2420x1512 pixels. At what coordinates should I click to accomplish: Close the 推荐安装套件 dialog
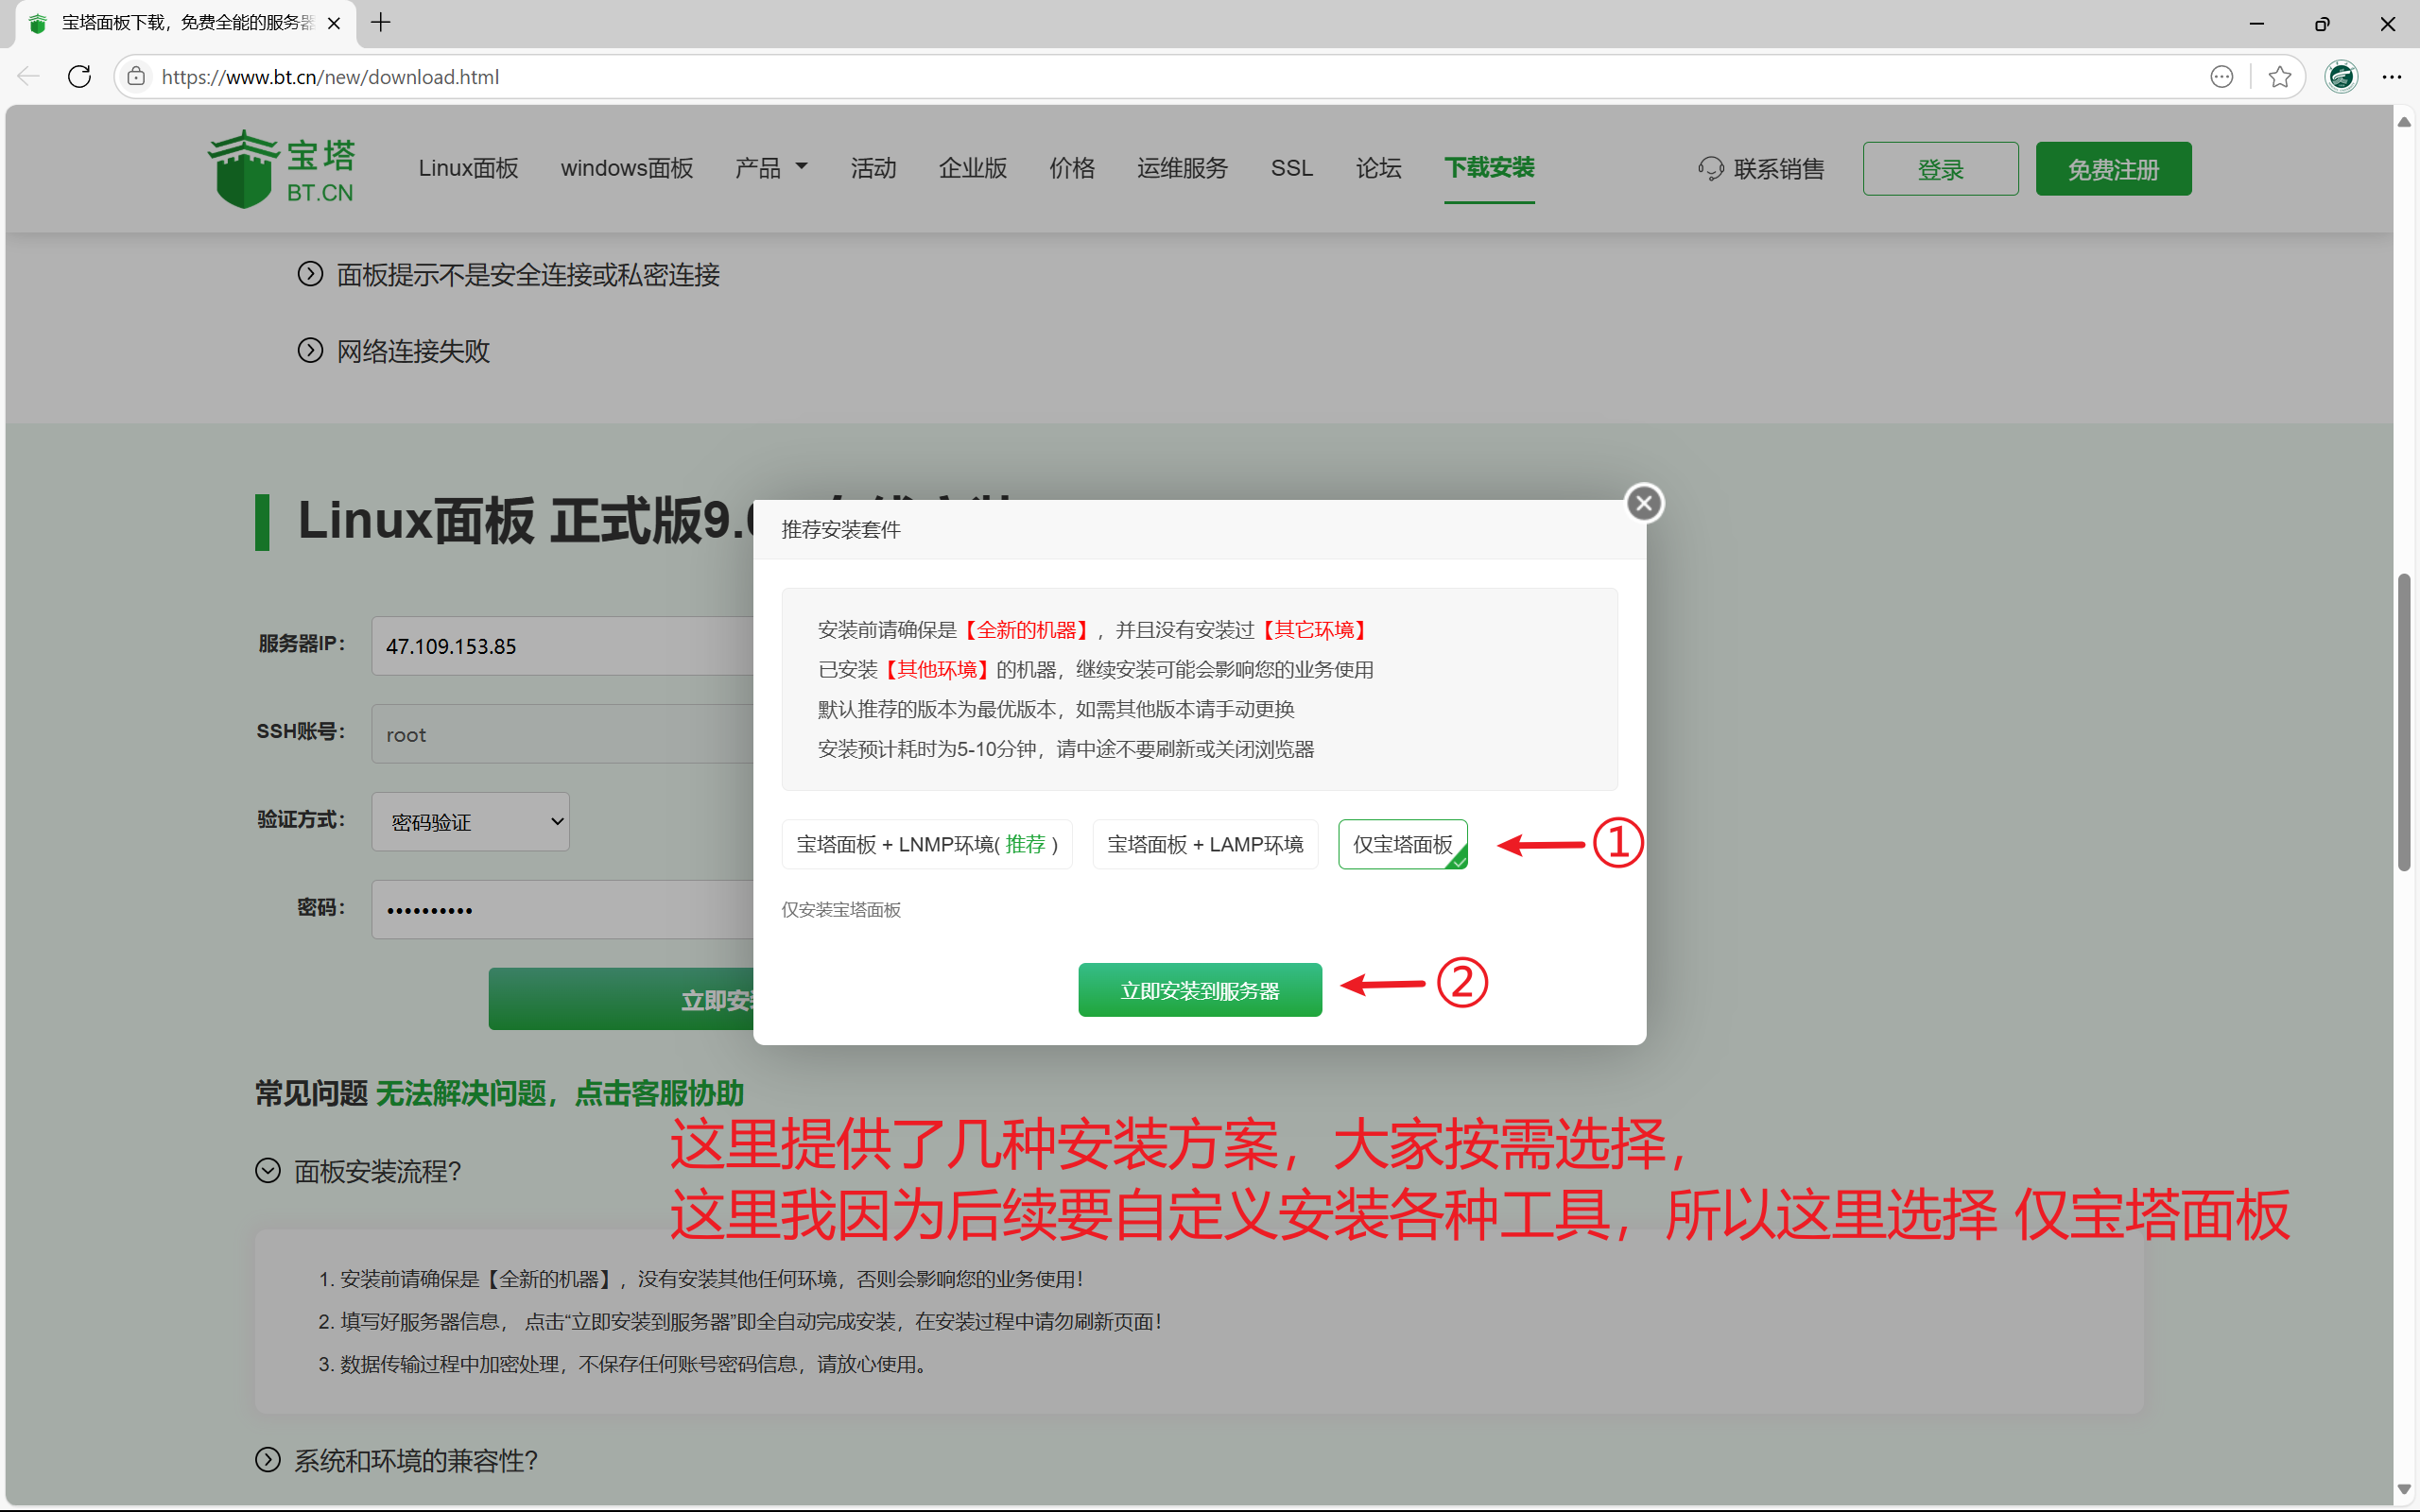point(1644,502)
